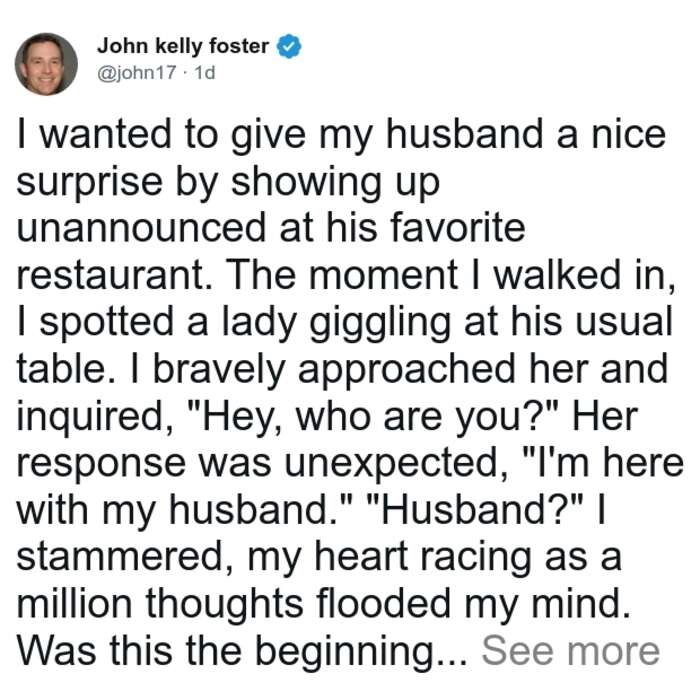Select the line 'unannounced at his favorite'

coord(271,228)
